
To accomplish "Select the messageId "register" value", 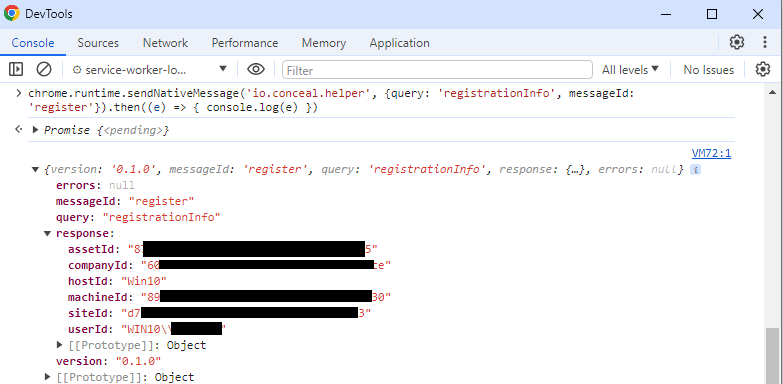I will (x=161, y=201).
